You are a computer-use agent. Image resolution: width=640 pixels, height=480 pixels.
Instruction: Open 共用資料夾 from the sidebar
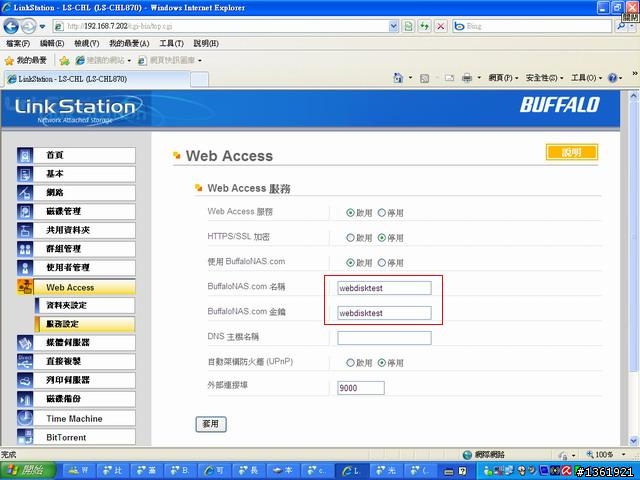[76, 230]
